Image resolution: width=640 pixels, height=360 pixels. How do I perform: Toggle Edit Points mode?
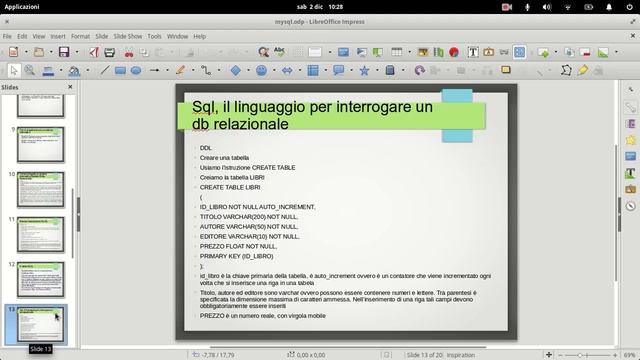point(566,70)
